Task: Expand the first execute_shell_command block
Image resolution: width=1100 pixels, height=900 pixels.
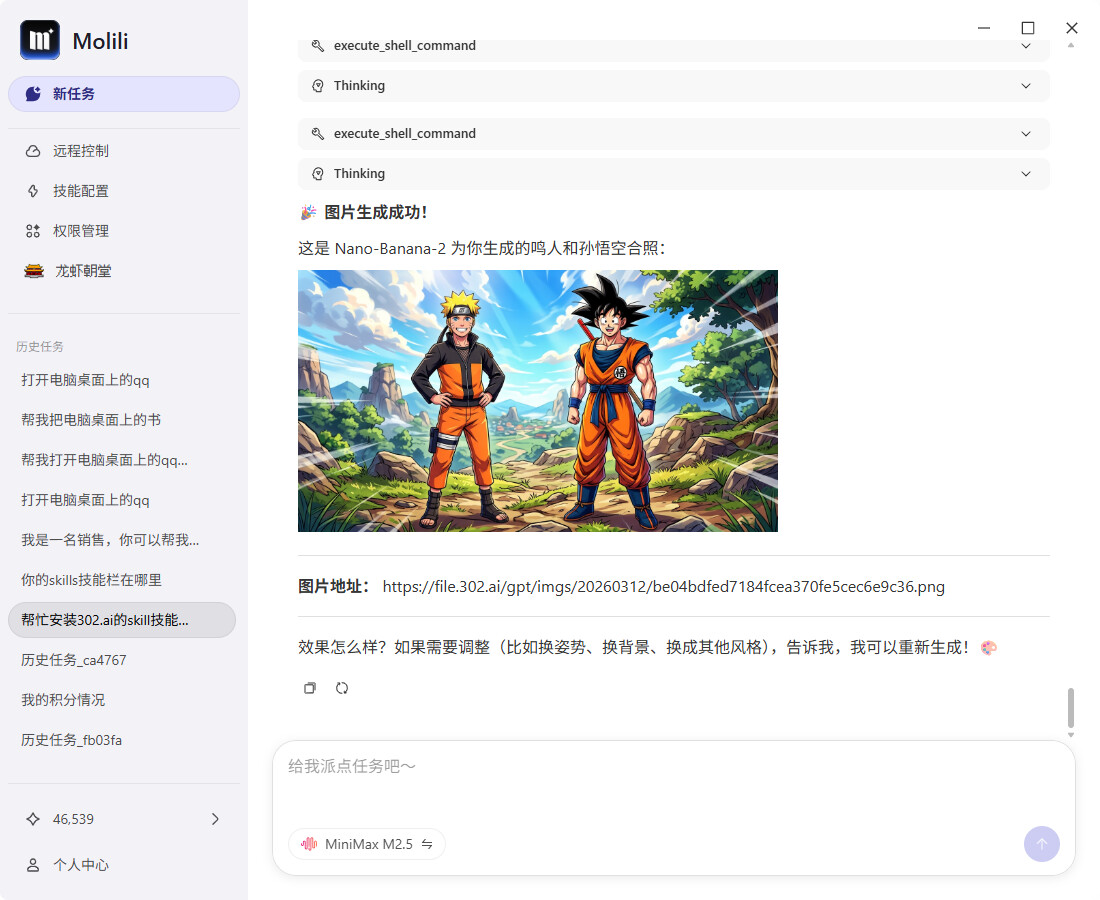Action: pyautogui.click(x=673, y=46)
